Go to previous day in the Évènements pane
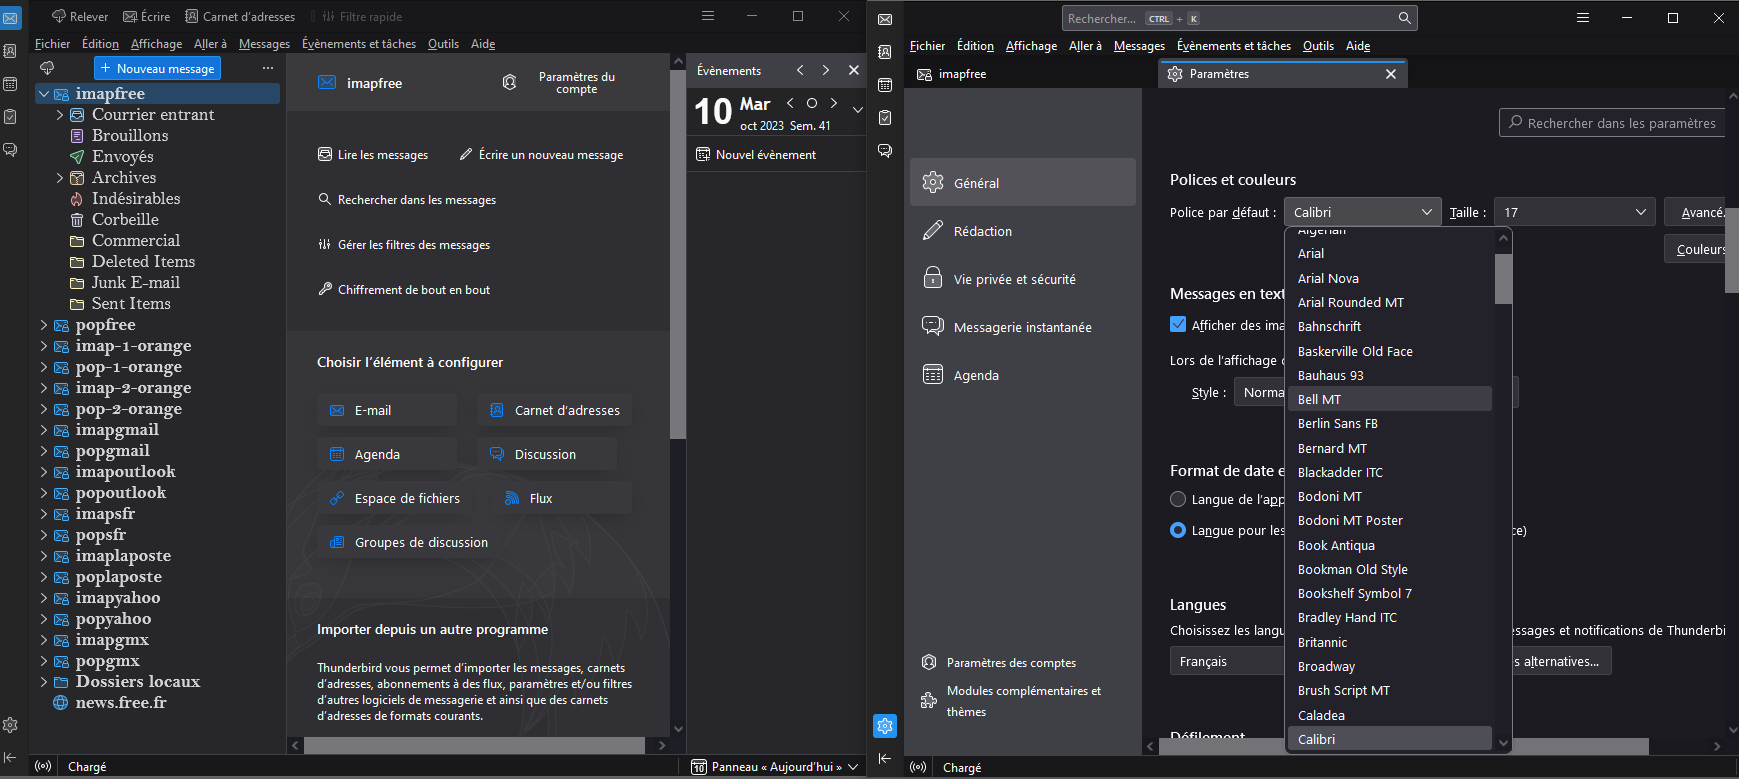The image size is (1739, 779). [790, 102]
